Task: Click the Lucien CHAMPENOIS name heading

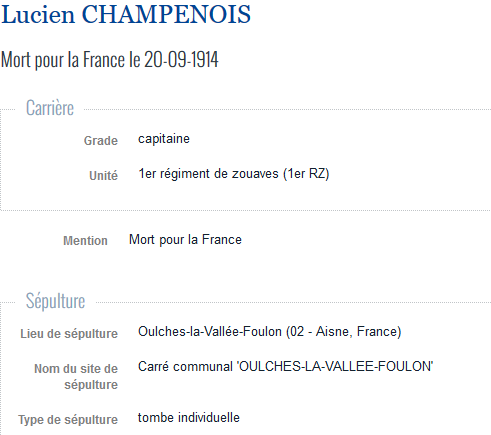Action: coord(126,15)
